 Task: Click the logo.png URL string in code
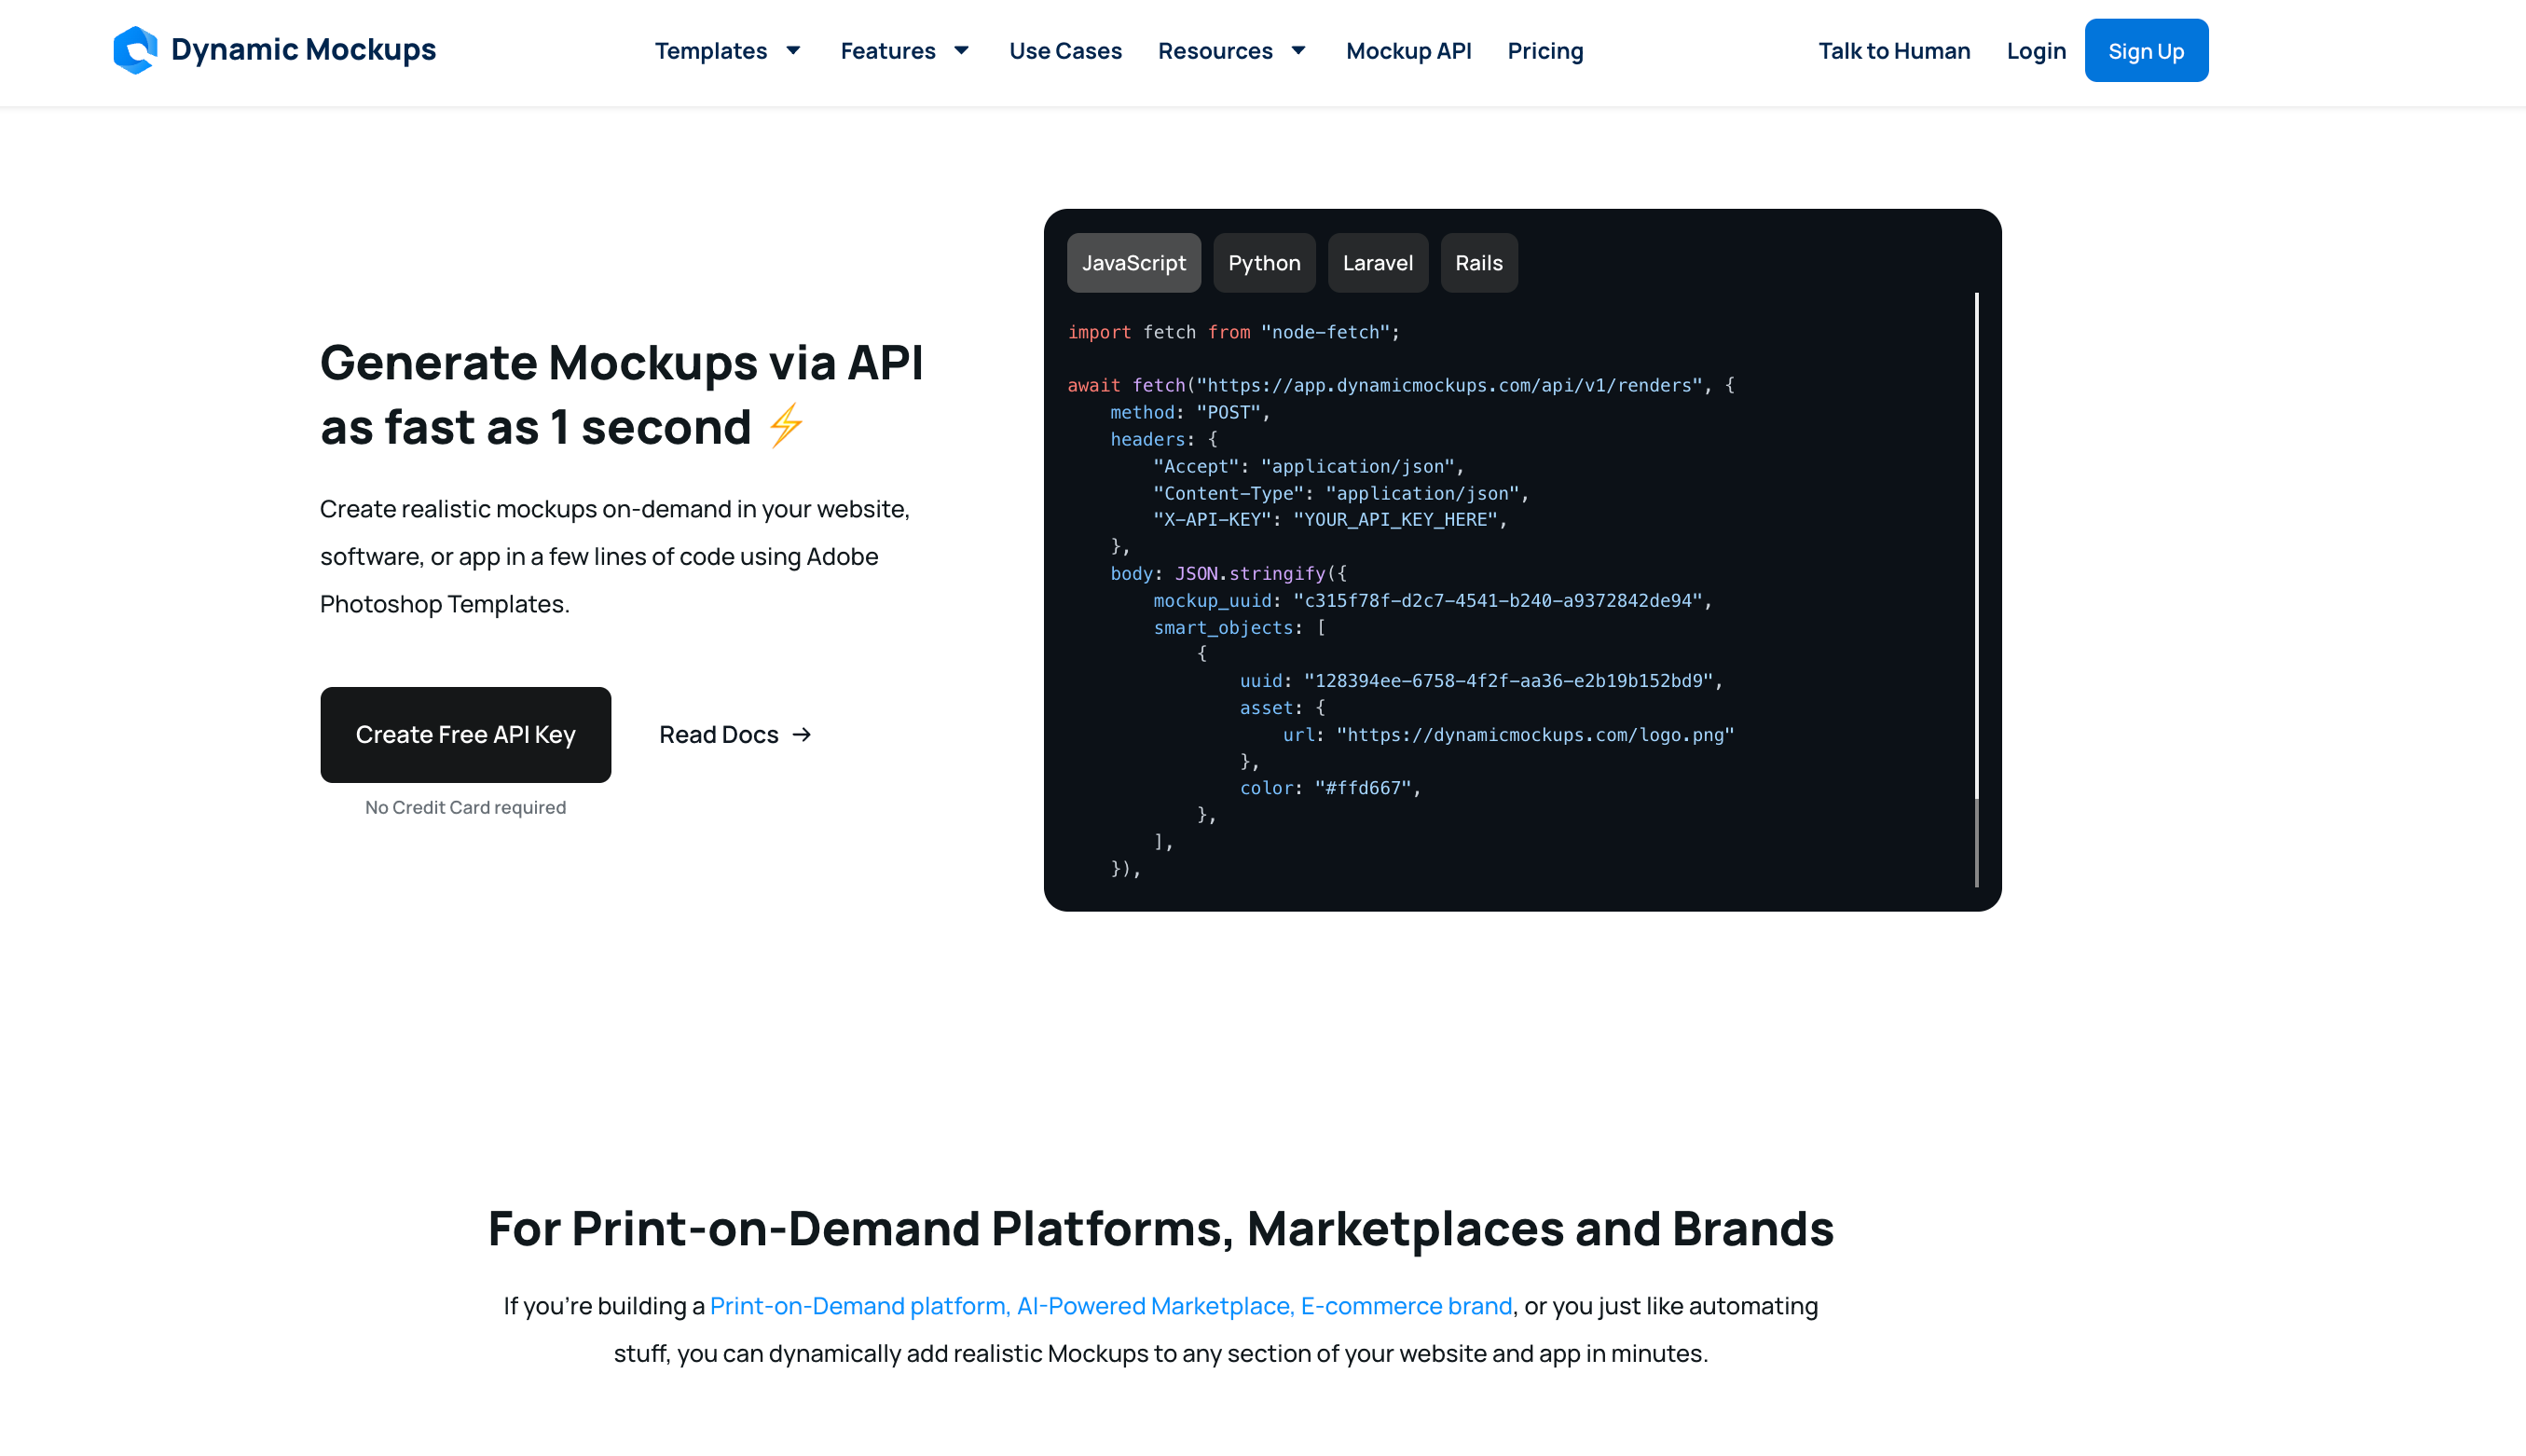tap(1535, 736)
